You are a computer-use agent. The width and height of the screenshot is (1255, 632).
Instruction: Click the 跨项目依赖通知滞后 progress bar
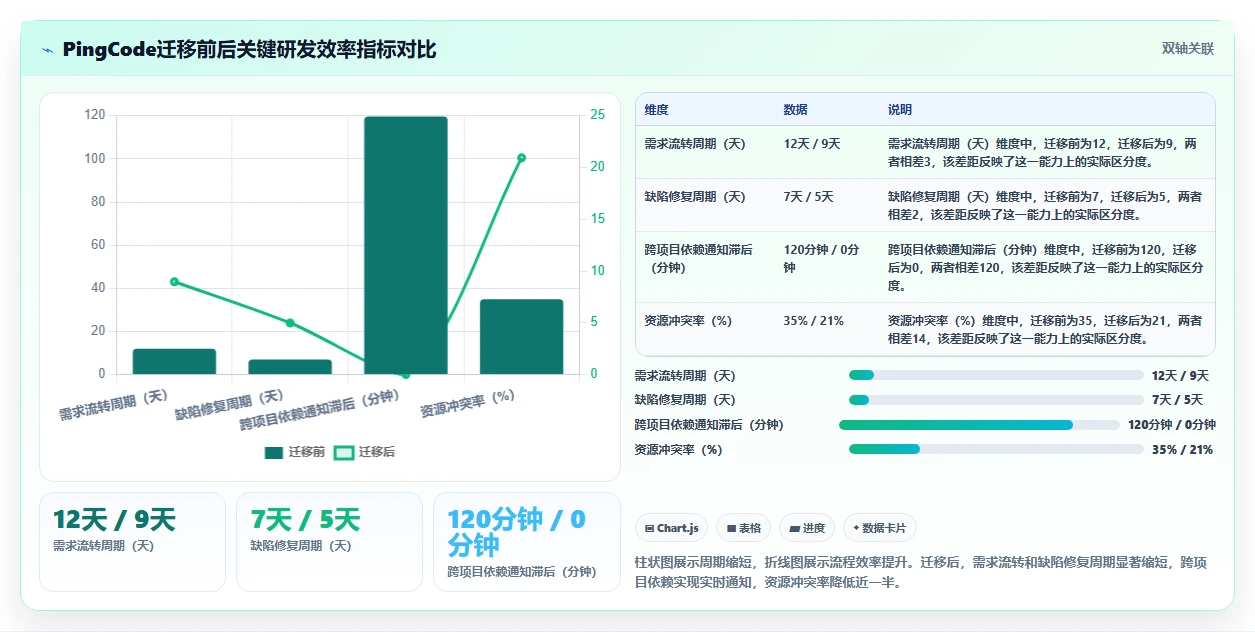979,425
